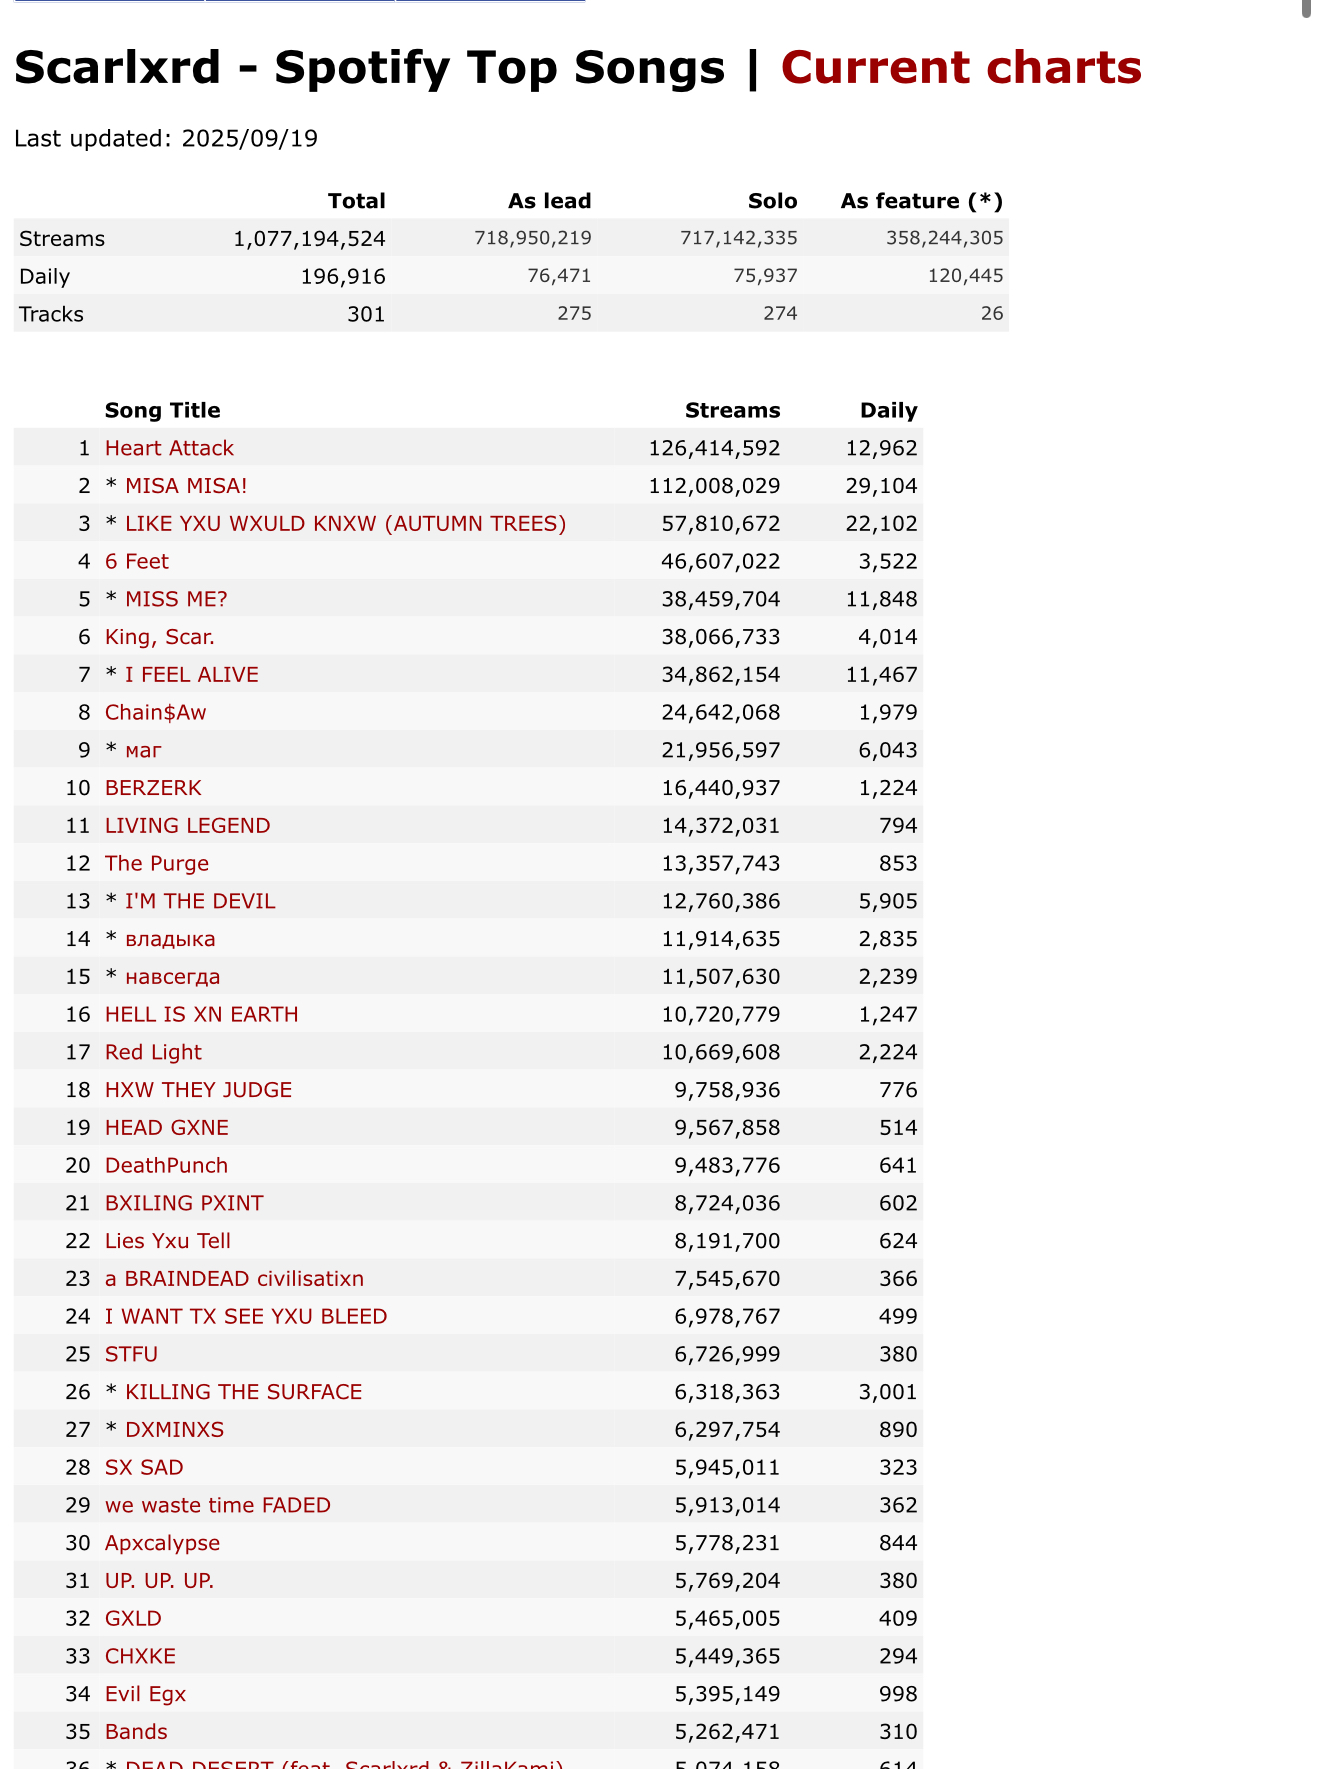Open the King, Scar. song link
Screen dimensions: 1320x1769
tap(160, 637)
